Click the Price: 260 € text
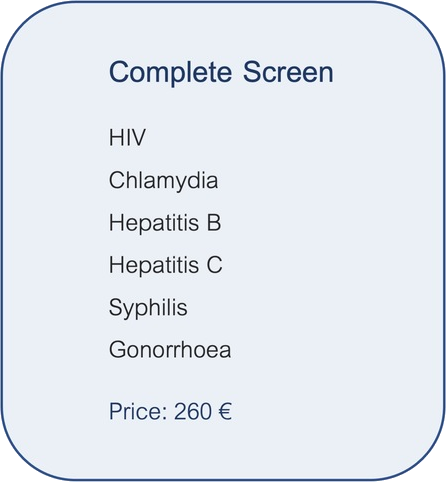The image size is (446, 482). [170, 412]
